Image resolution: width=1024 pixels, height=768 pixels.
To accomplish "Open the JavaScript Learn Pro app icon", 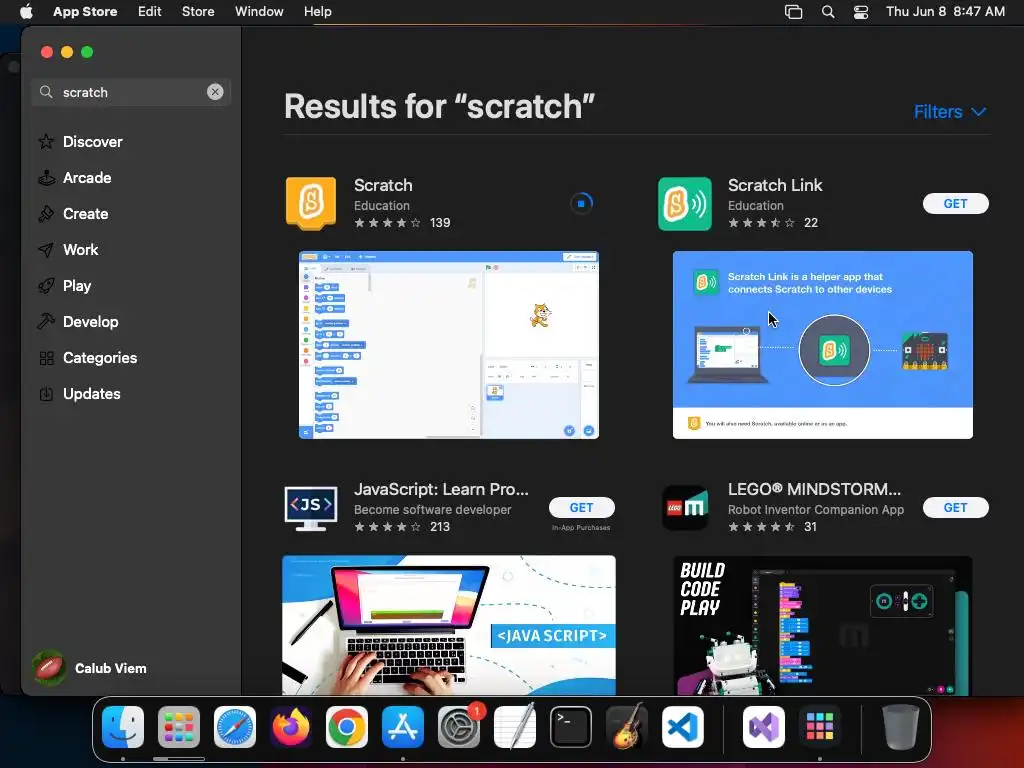I will coord(311,507).
